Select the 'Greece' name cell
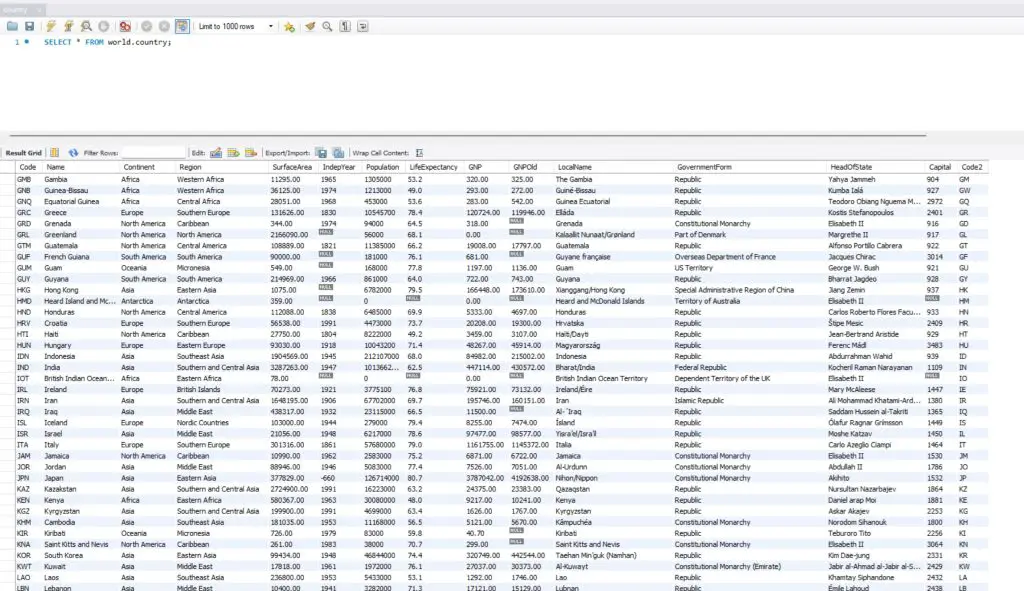The width and height of the screenshot is (1024, 591). coord(56,212)
